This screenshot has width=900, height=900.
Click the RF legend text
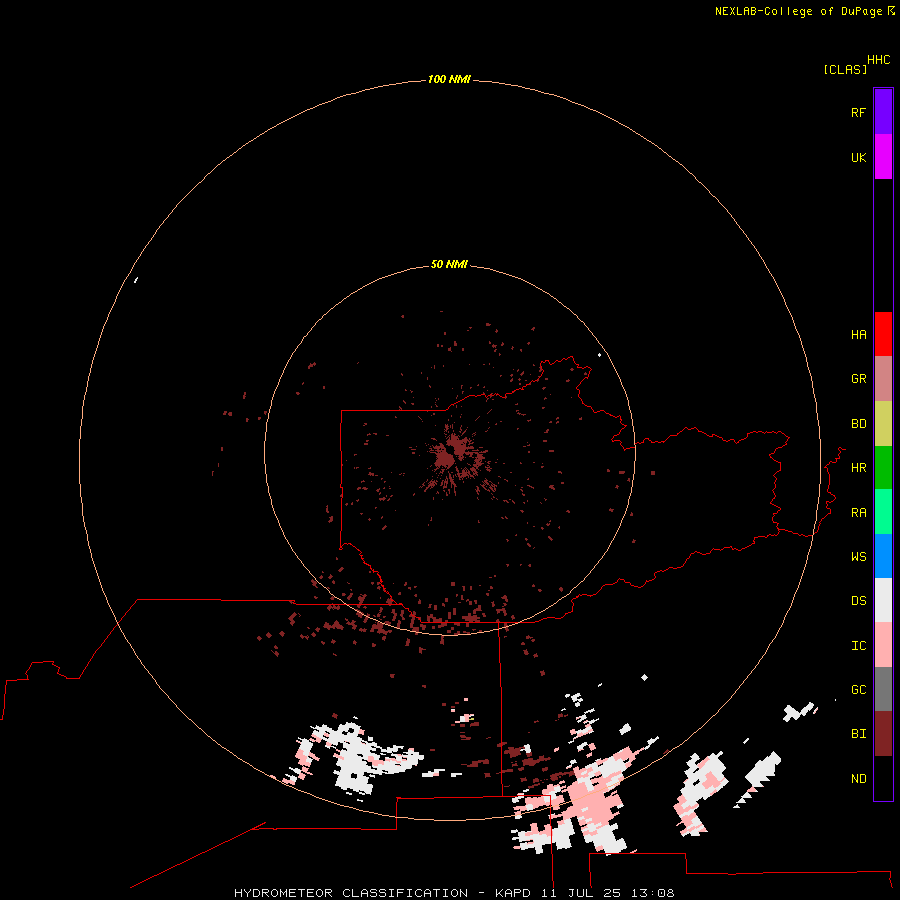pyautogui.click(x=858, y=112)
